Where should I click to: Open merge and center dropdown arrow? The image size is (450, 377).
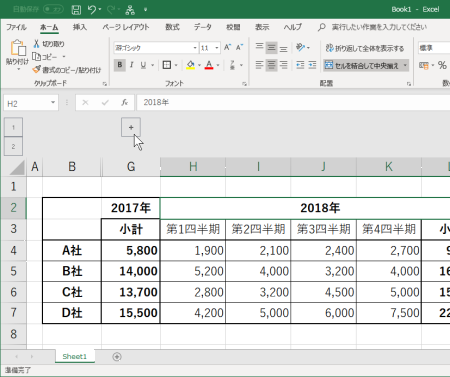coord(405,65)
